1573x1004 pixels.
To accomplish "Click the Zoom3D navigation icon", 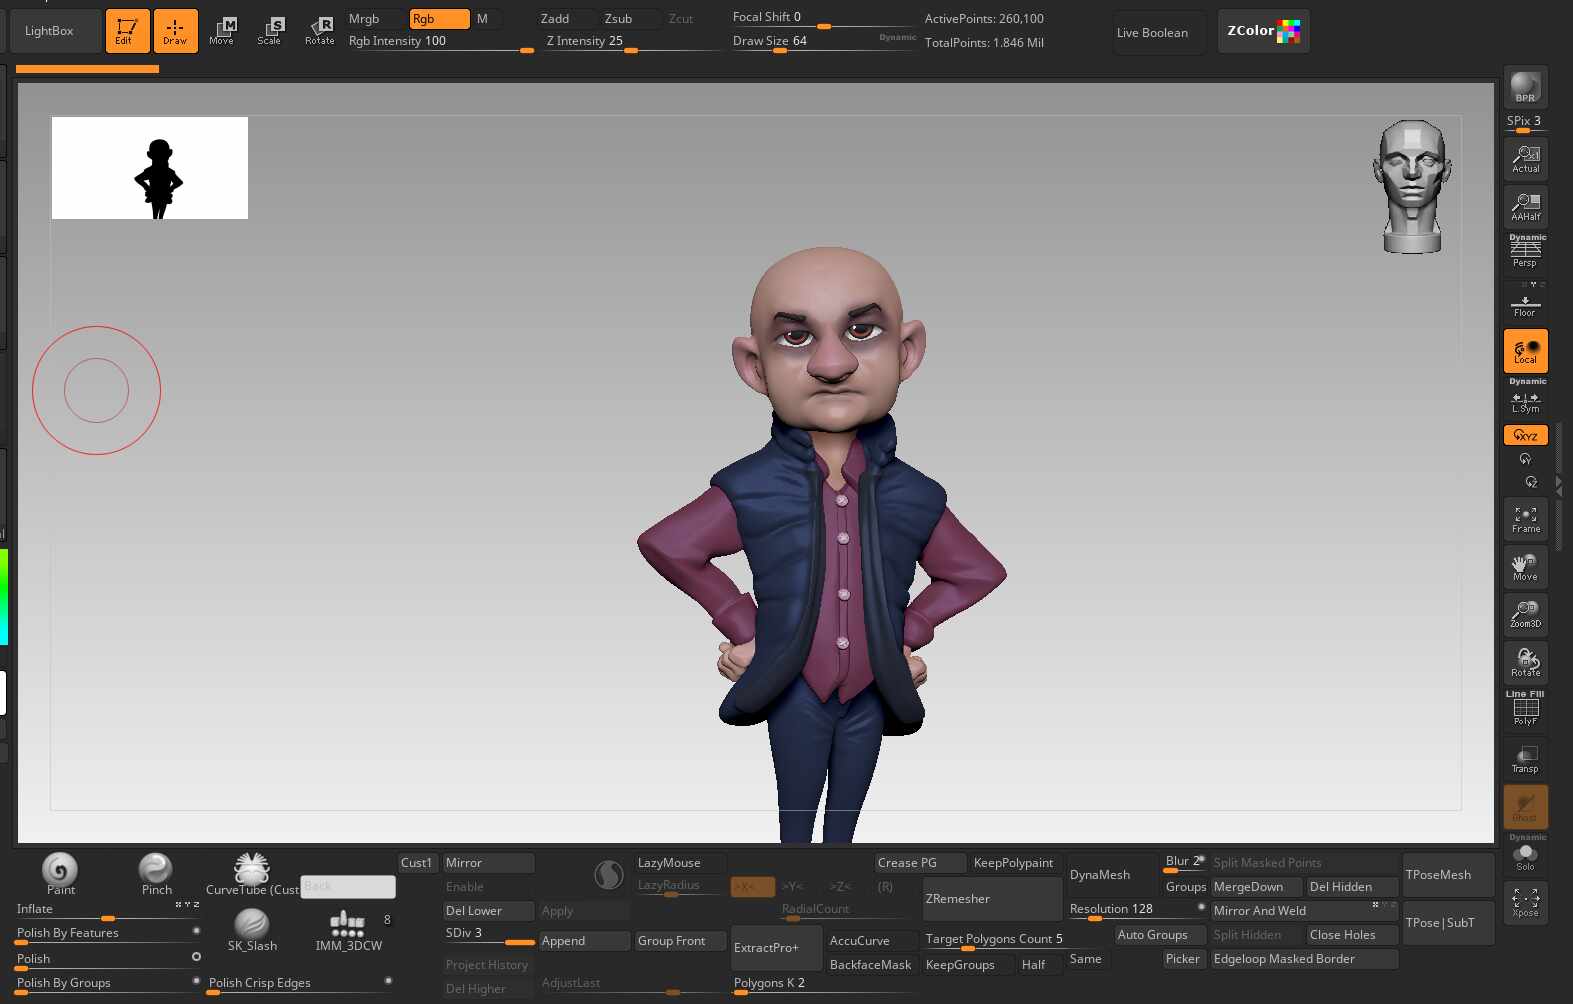I will click(1525, 614).
